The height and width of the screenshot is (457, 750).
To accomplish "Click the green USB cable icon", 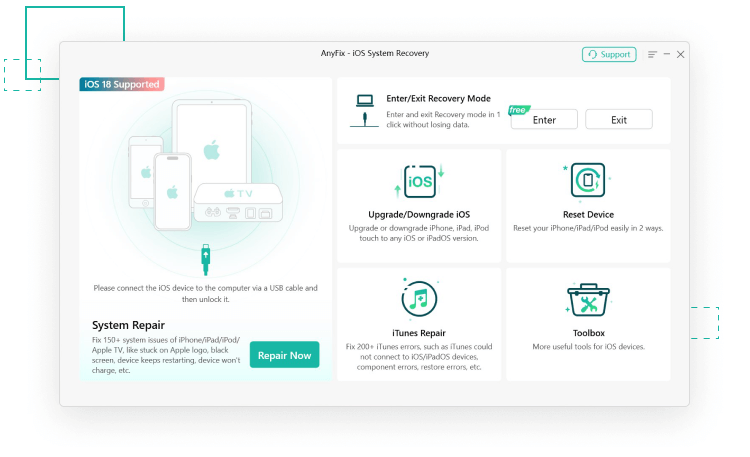I will coord(206,259).
